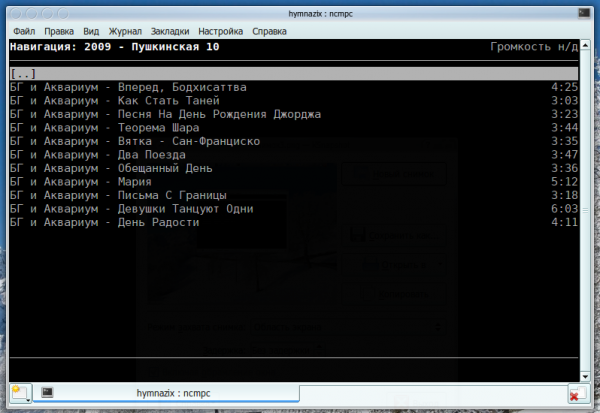Open the Правка menu
600x413 pixels.
point(59,31)
